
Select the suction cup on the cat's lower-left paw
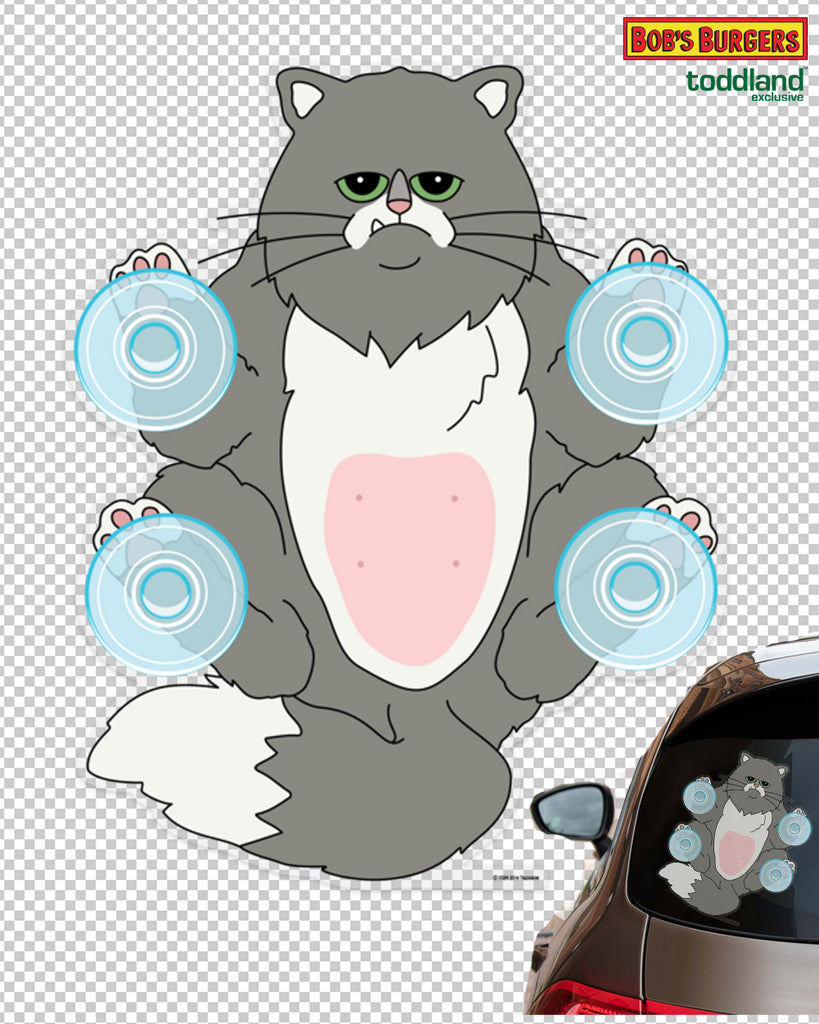point(166,594)
